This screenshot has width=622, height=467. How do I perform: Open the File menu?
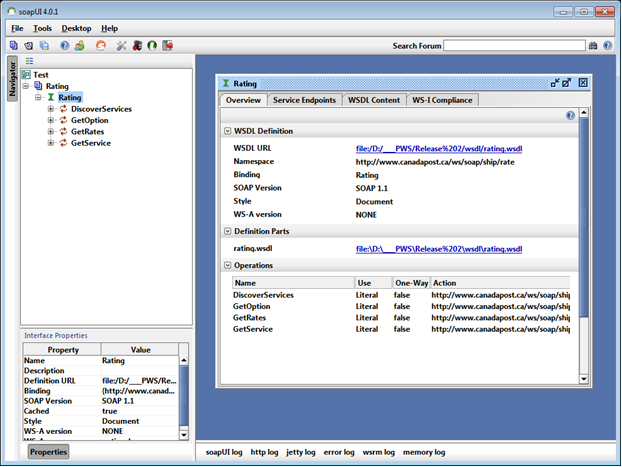tap(17, 29)
